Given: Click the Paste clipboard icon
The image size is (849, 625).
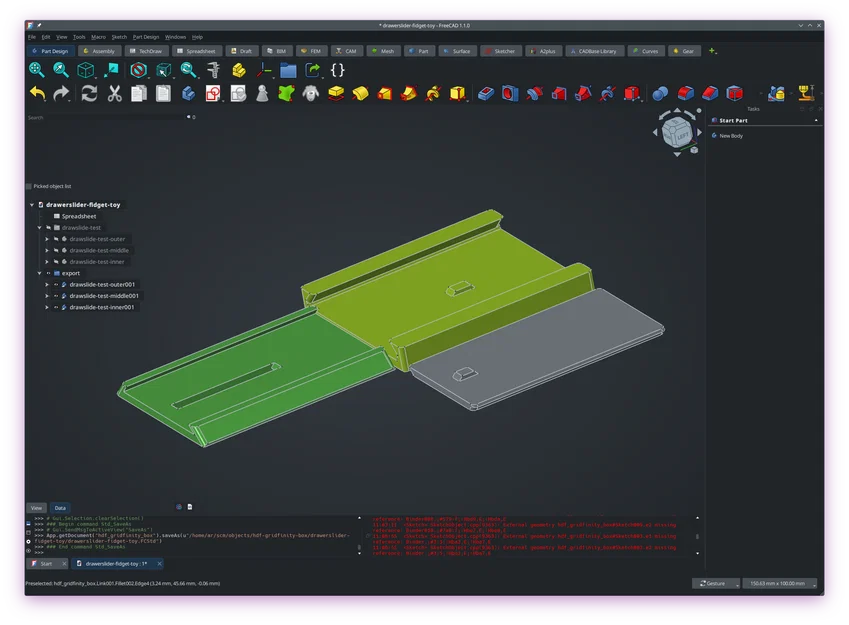Looking at the screenshot, I should coord(163,93).
